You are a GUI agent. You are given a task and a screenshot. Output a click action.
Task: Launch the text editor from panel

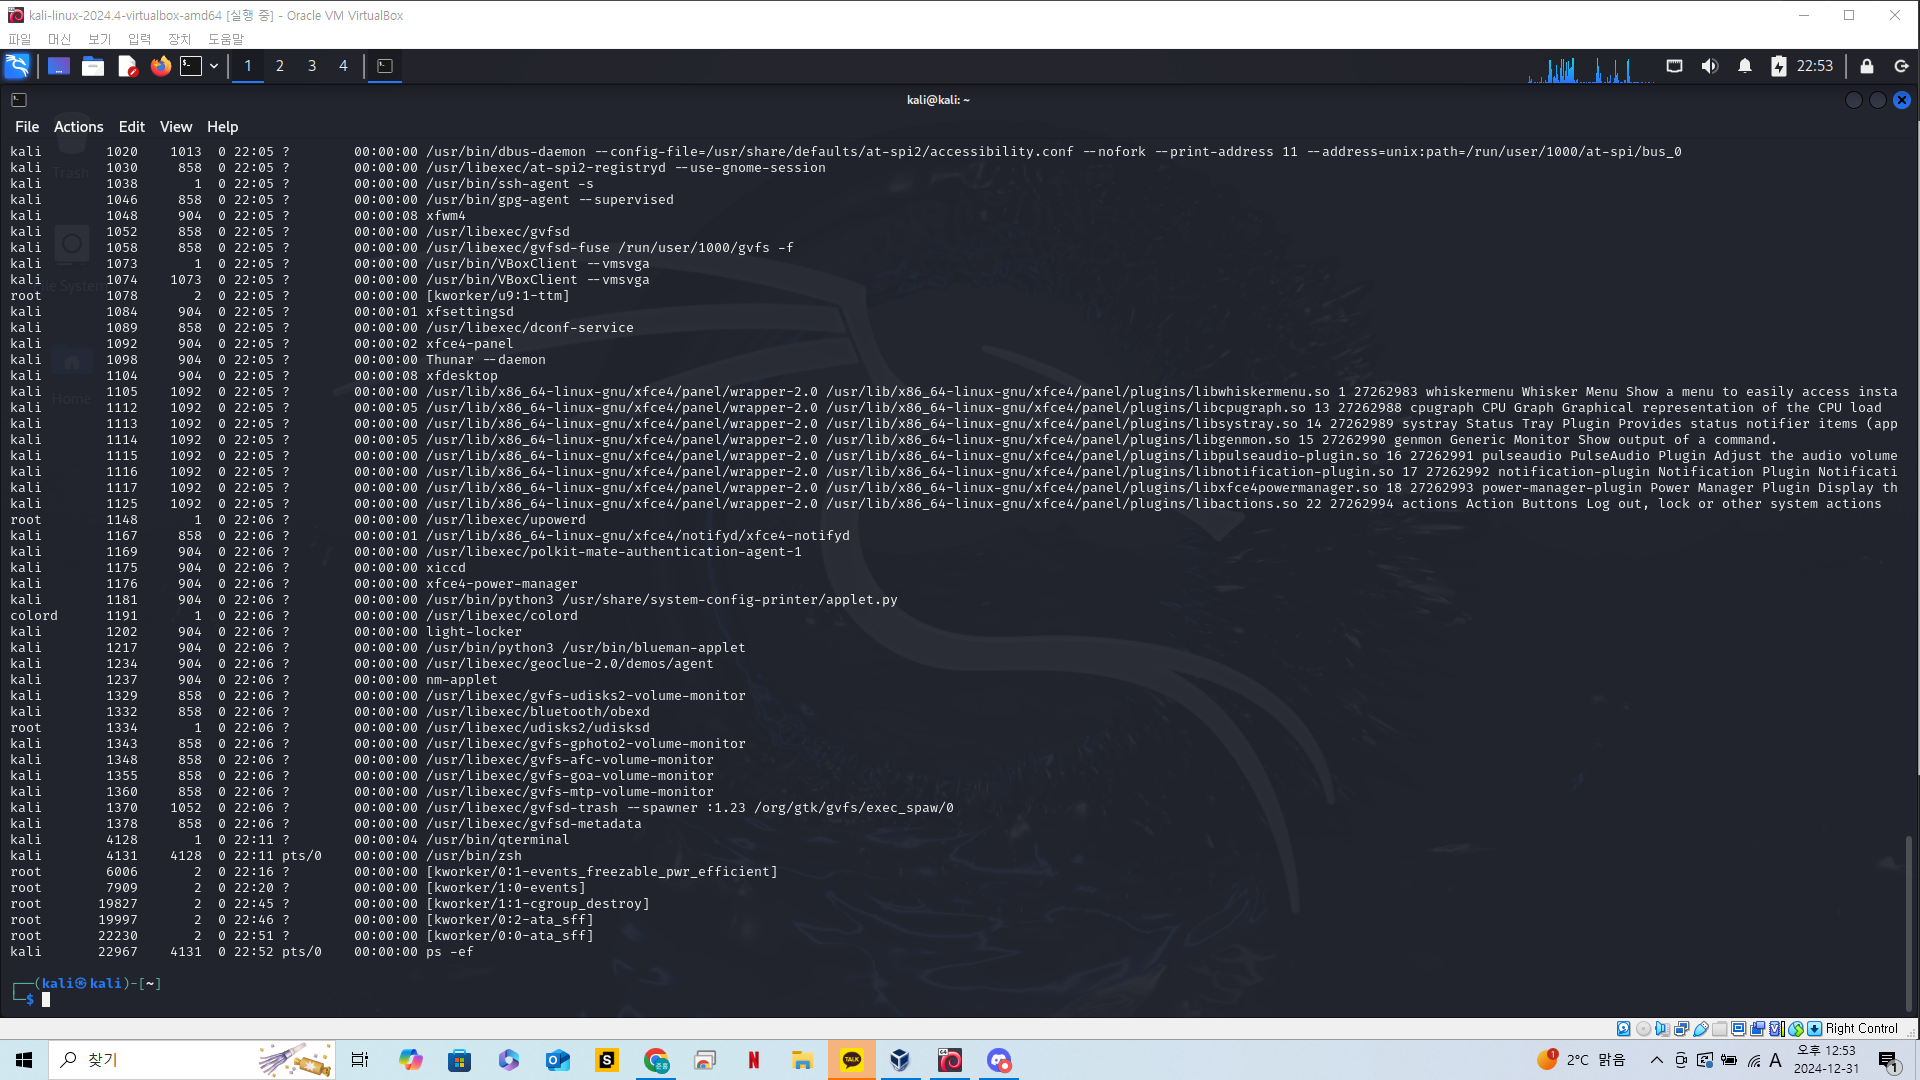point(127,66)
